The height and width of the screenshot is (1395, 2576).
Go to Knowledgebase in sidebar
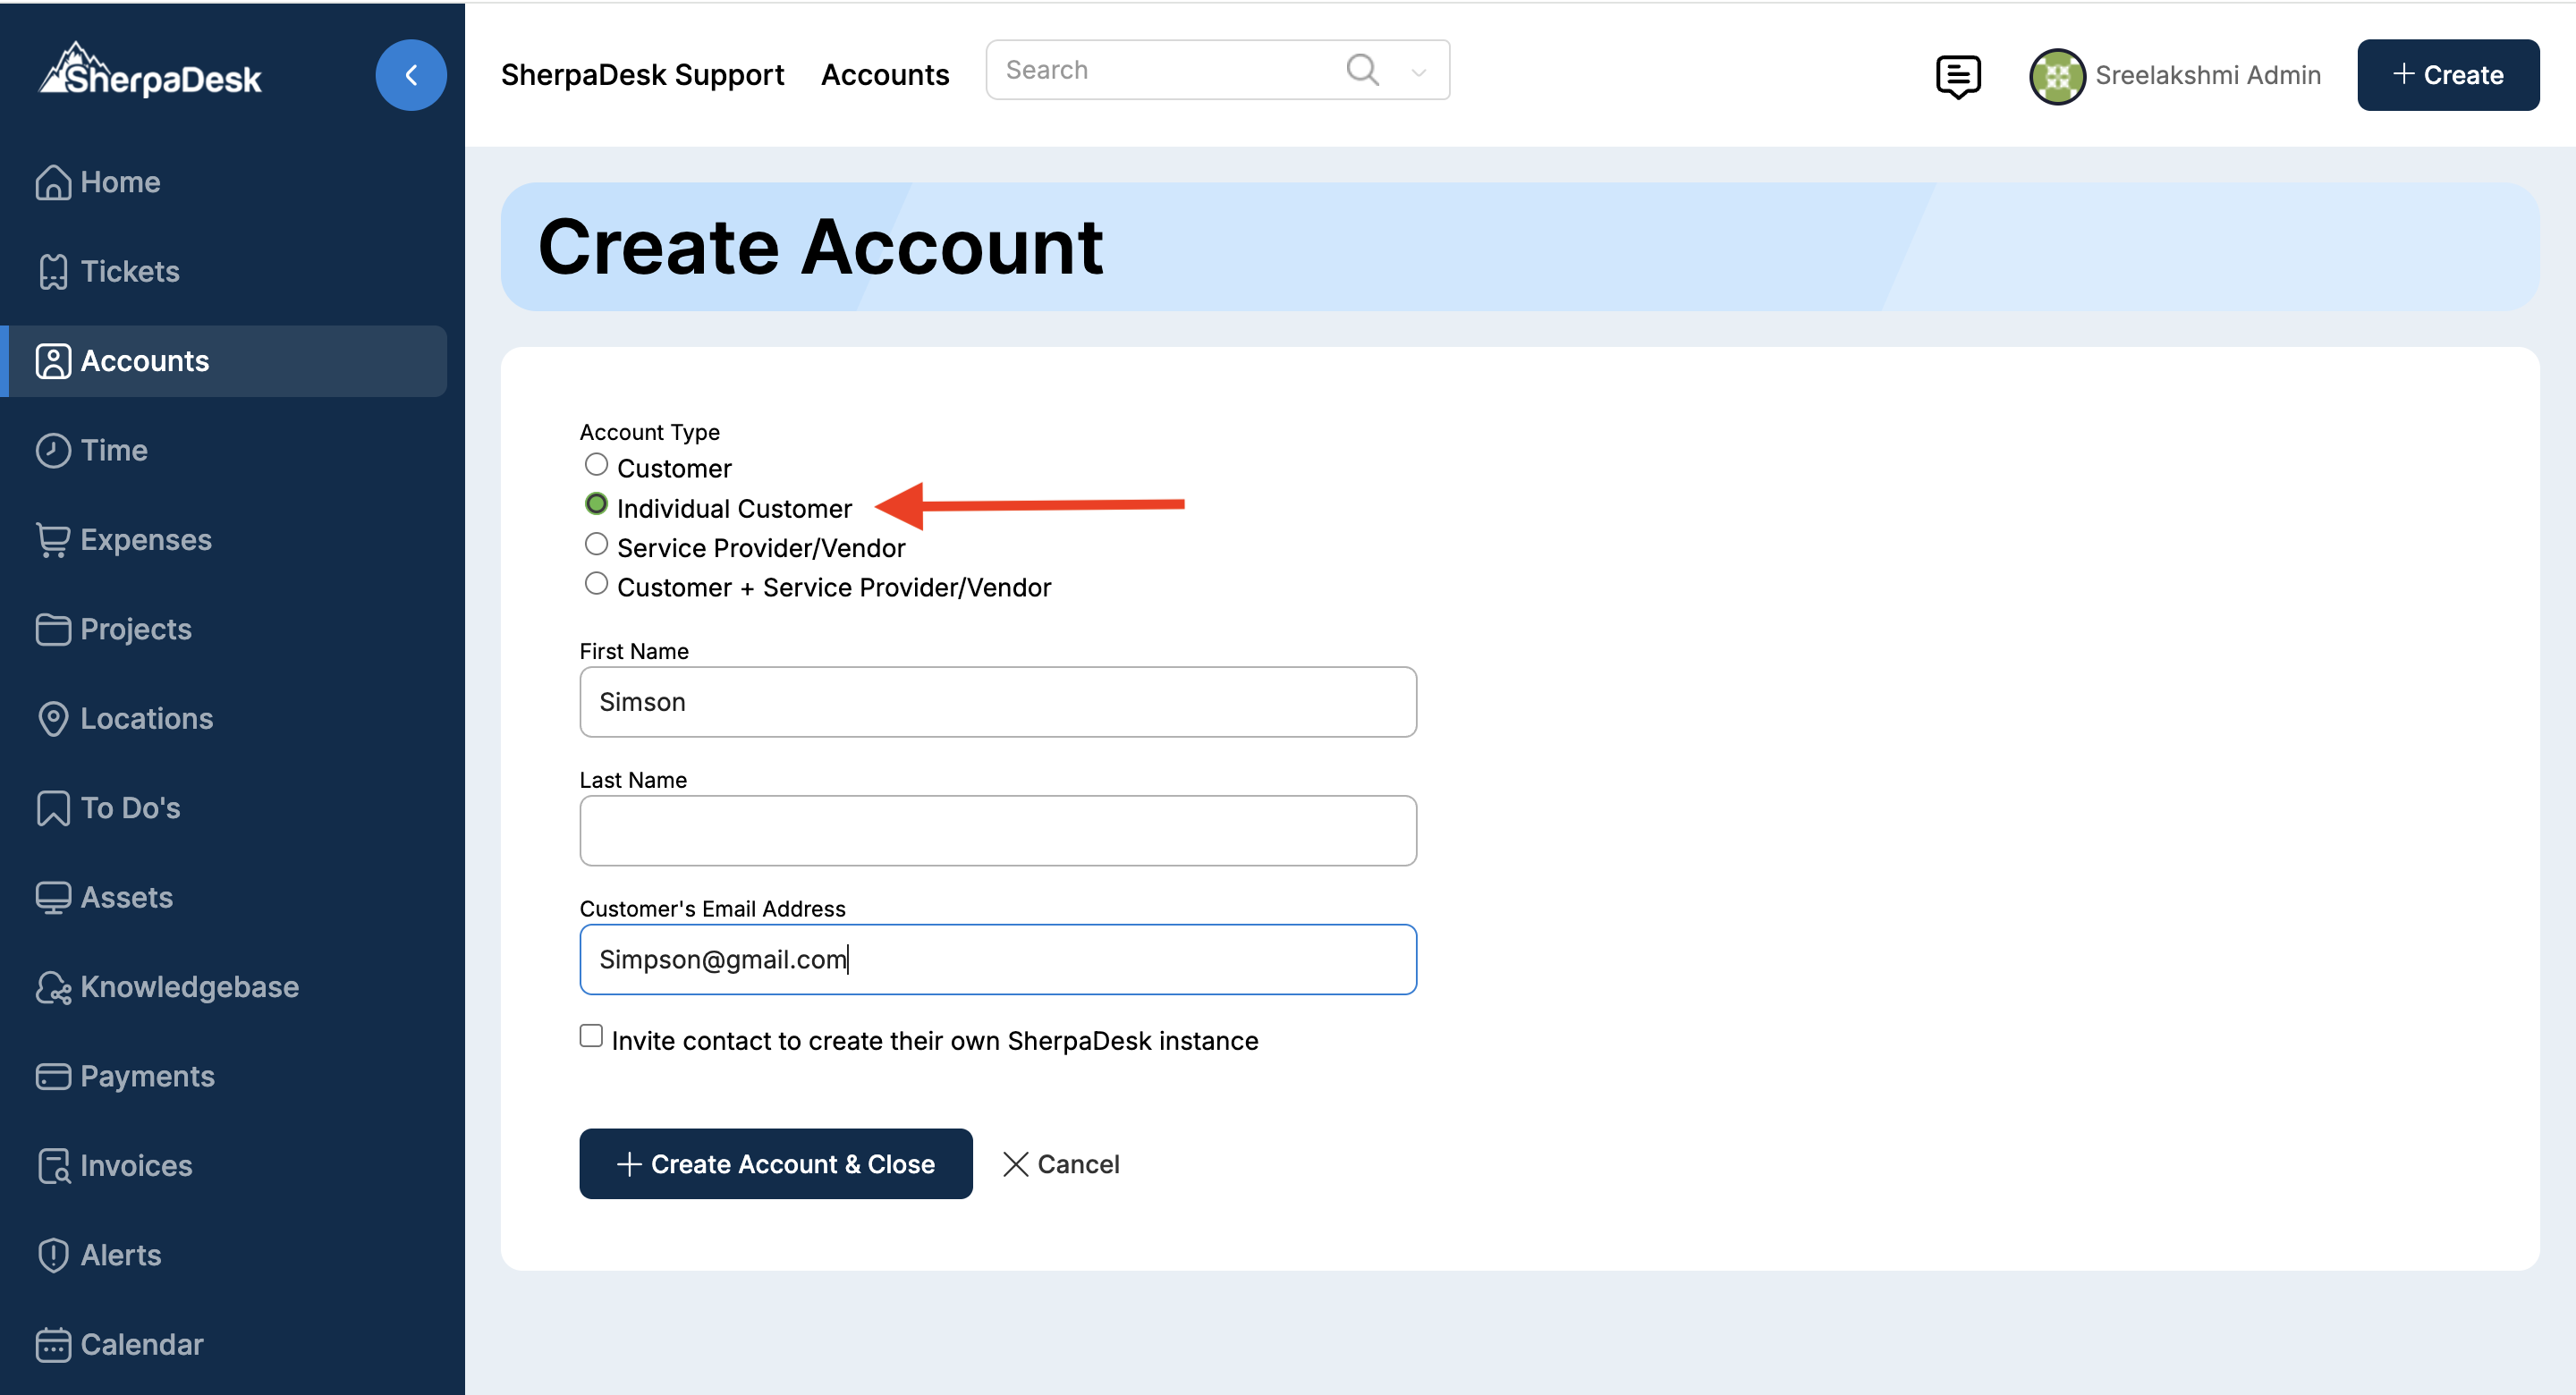point(188,986)
